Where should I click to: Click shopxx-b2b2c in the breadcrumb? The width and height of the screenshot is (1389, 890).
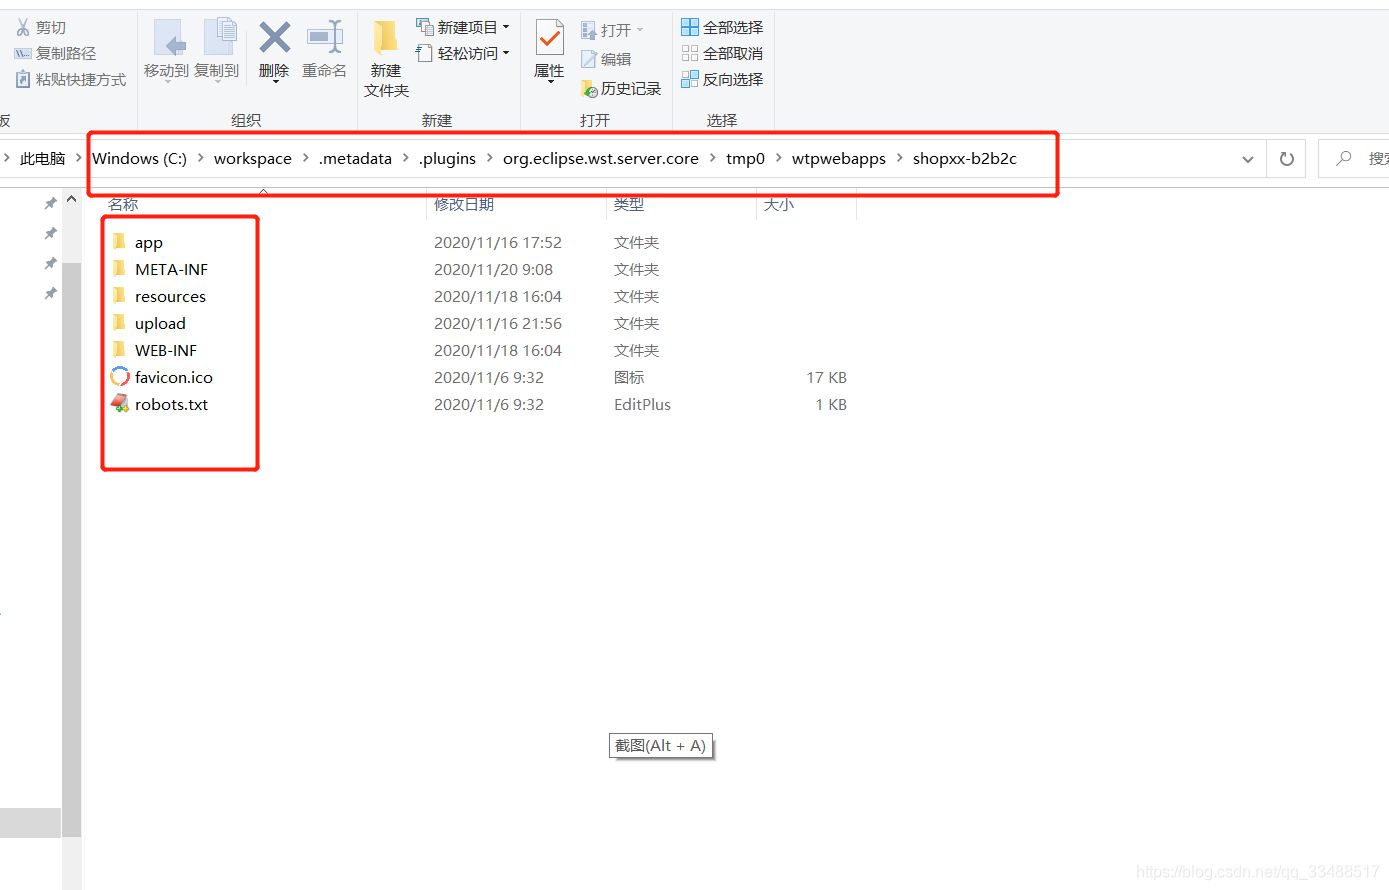pos(965,158)
